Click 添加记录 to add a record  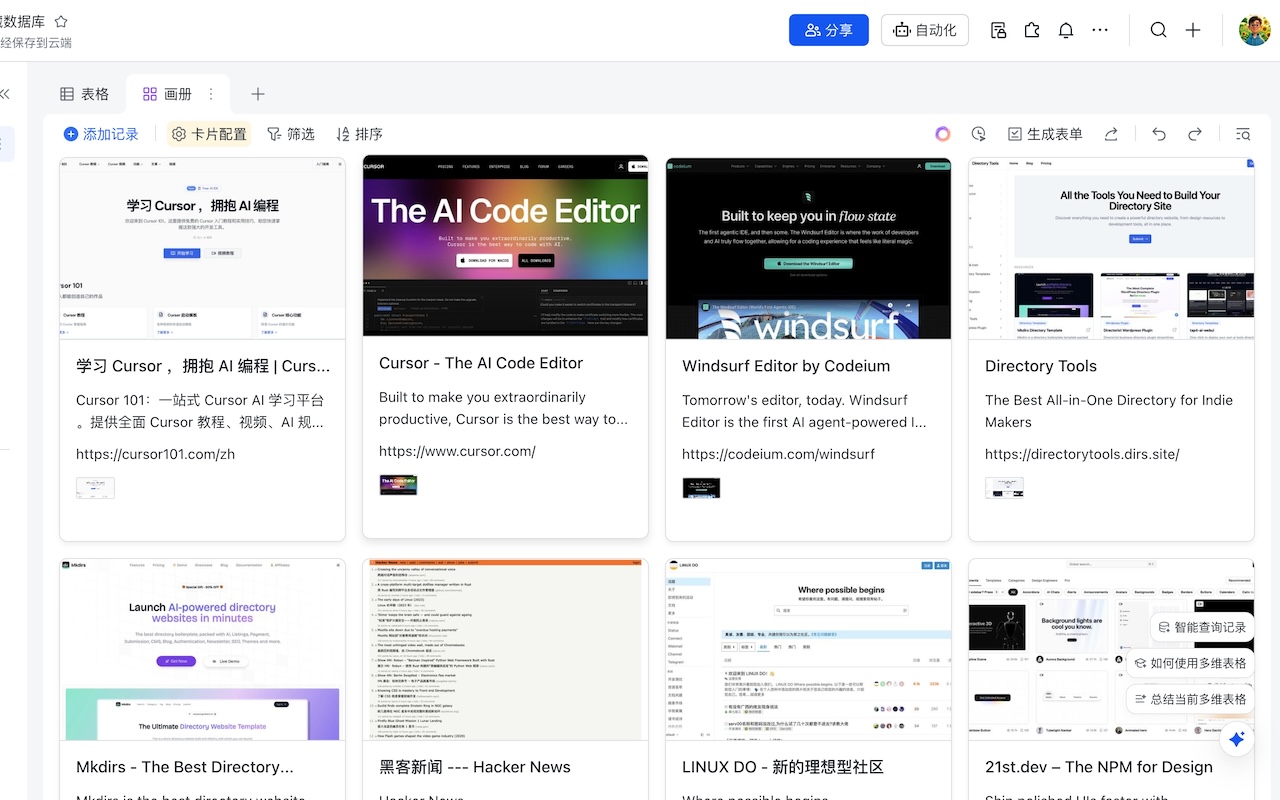[x=101, y=134]
